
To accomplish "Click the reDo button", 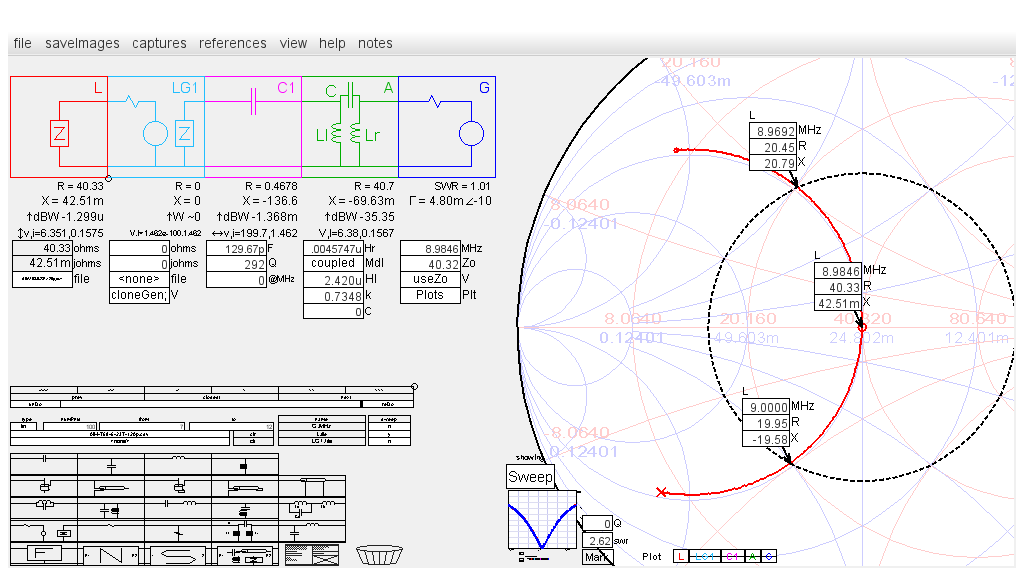I will coord(388,404).
